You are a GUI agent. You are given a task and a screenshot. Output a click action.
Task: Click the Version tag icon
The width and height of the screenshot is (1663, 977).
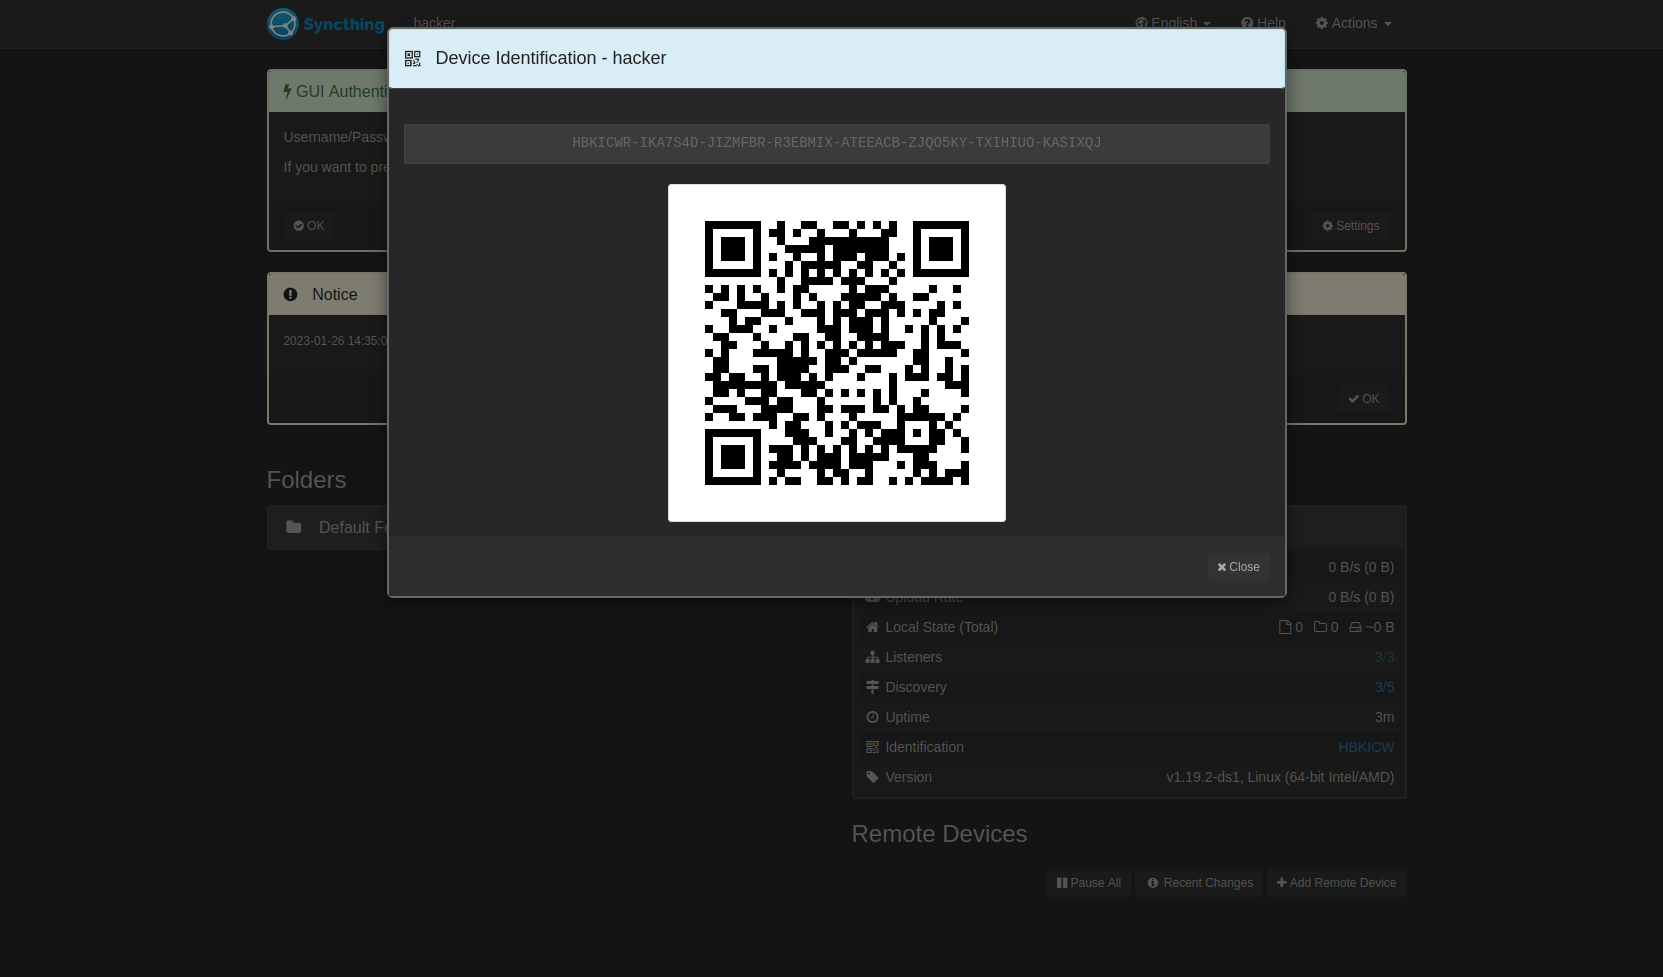tap(872, 777)
